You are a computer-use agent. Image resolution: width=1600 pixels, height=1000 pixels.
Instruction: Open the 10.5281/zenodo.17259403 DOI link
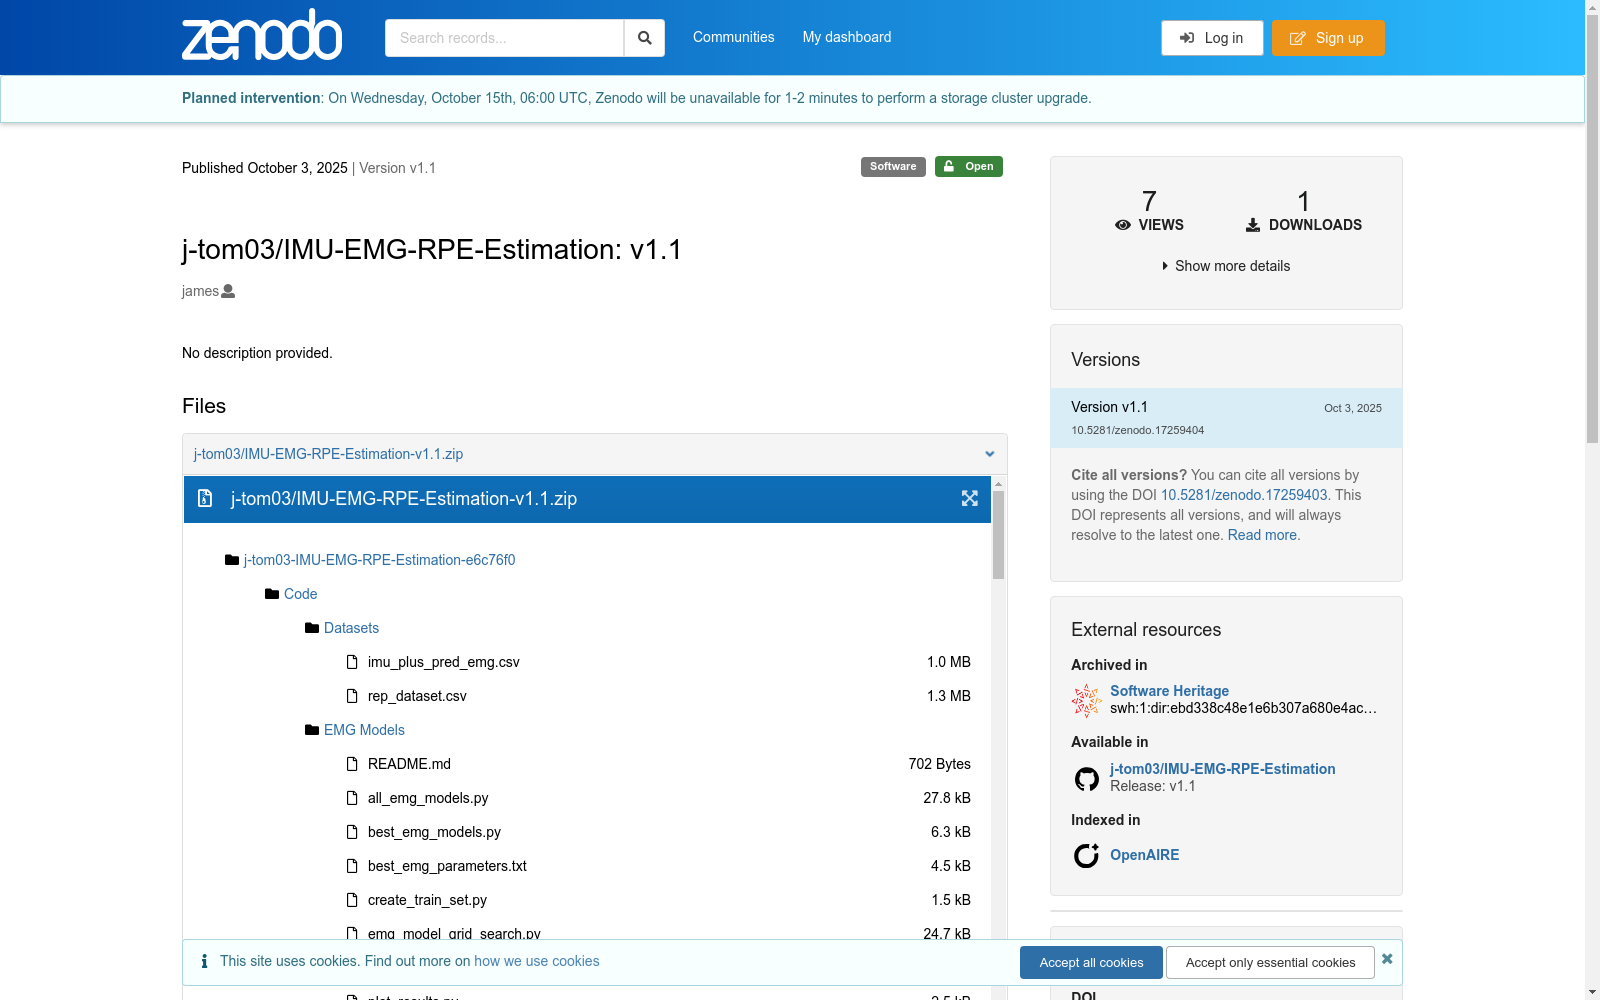tap(1243, 495)
